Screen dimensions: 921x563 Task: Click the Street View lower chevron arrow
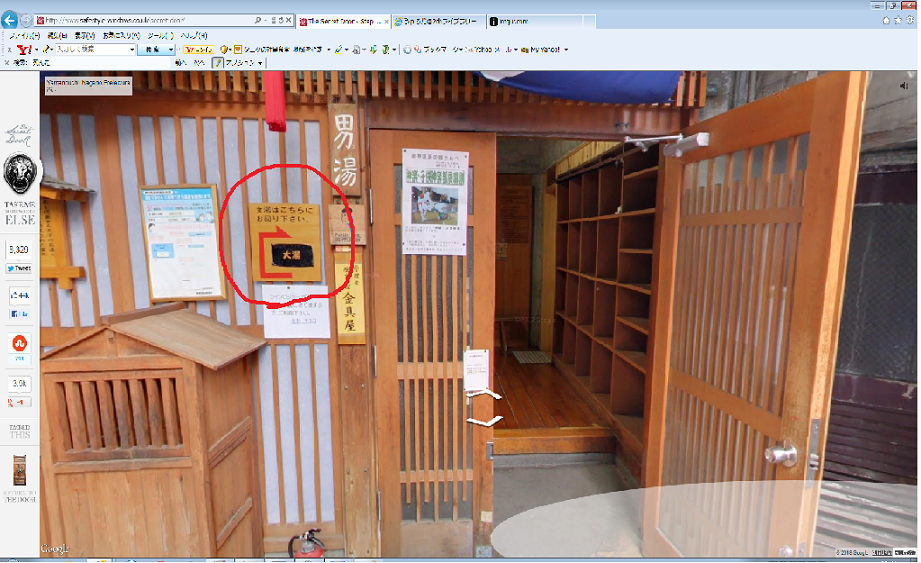(485, 420)
